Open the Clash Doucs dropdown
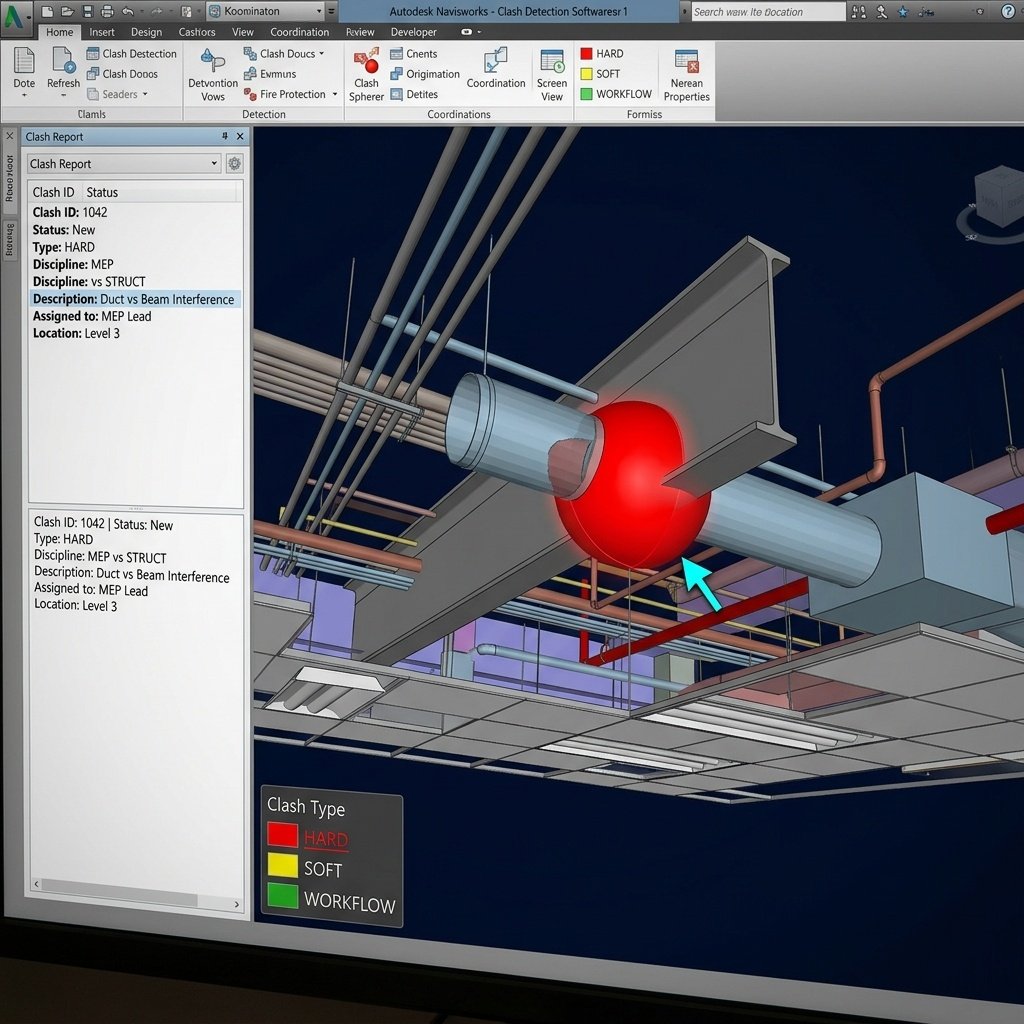The width and height of the screenshot is (1024, 1024). 321,54
